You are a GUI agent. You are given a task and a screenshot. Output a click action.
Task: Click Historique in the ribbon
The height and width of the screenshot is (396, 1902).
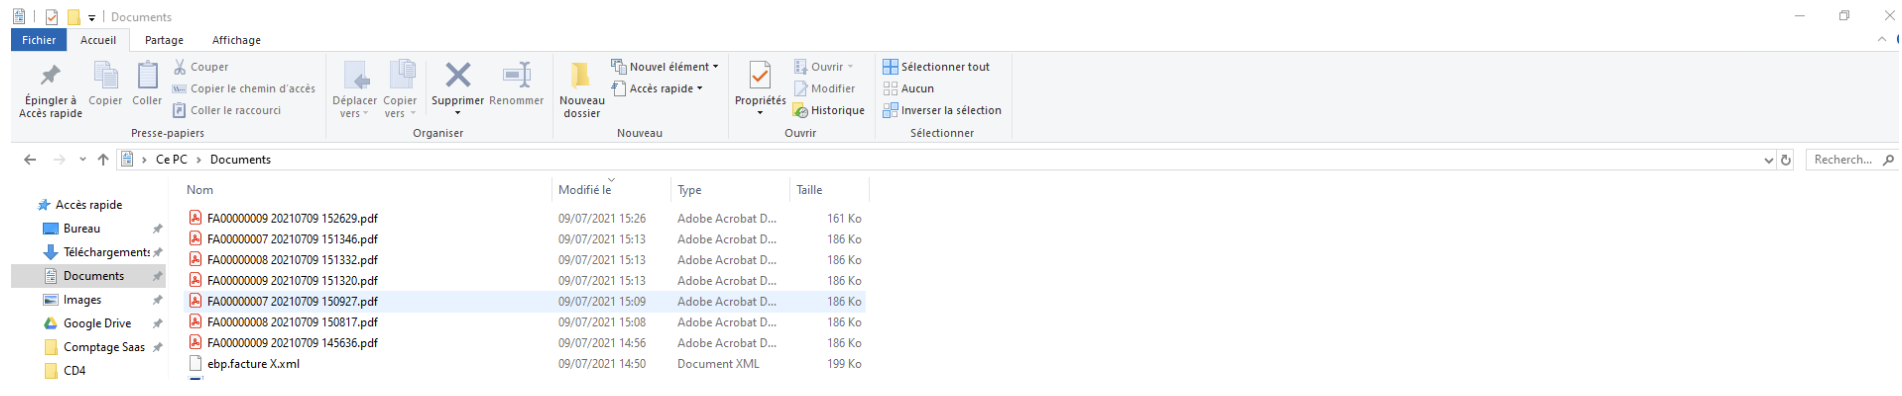[829, 111]
